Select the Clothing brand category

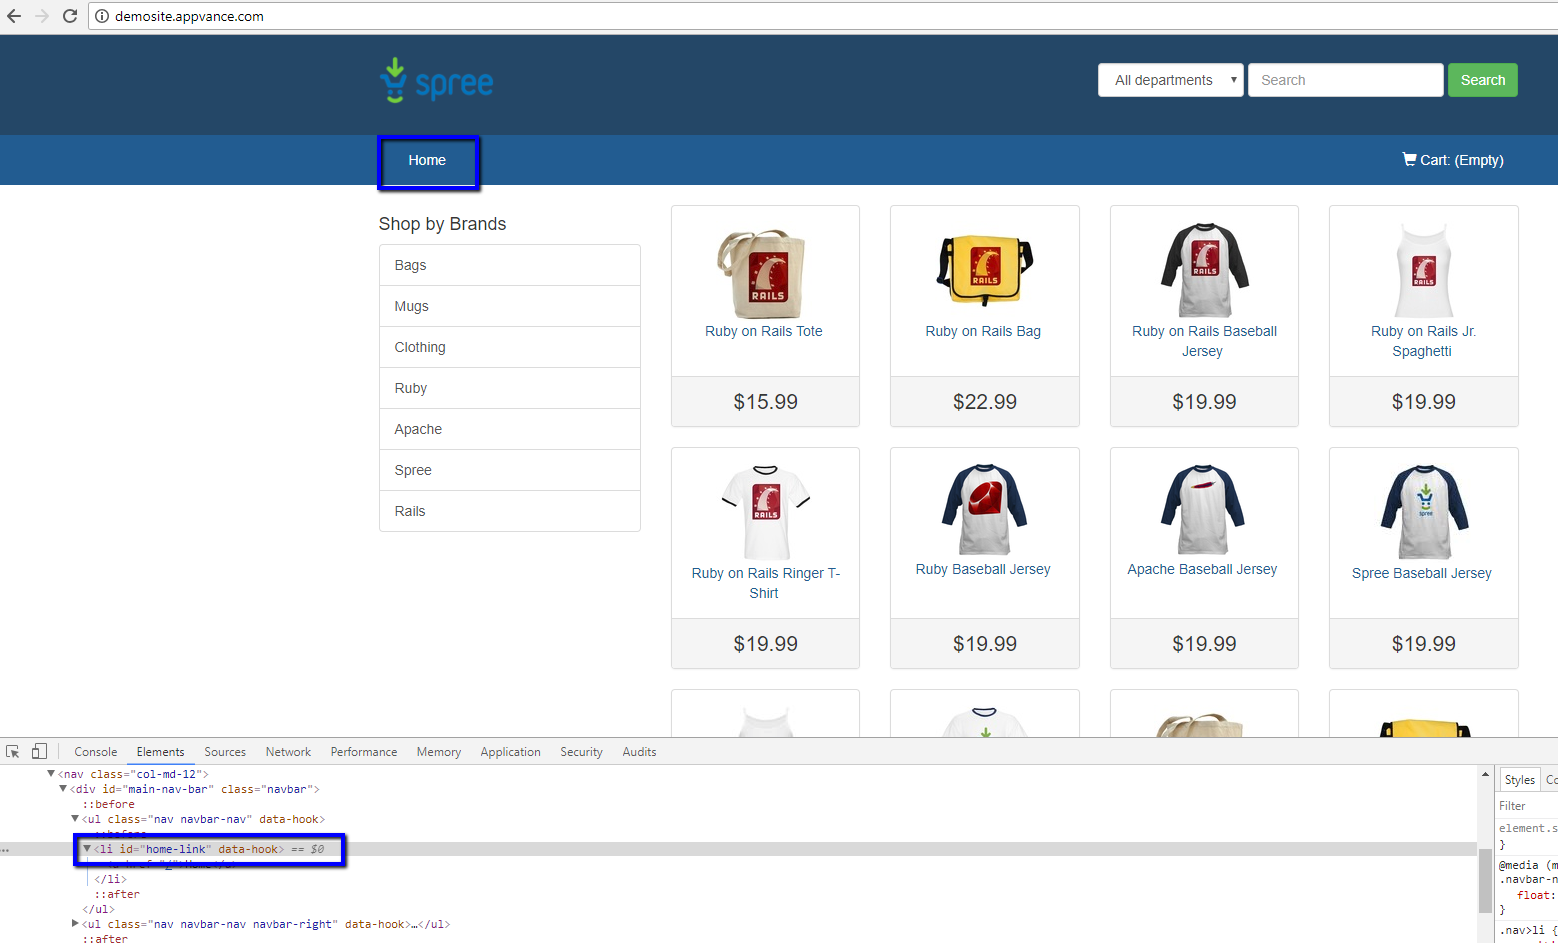(510, 347)
